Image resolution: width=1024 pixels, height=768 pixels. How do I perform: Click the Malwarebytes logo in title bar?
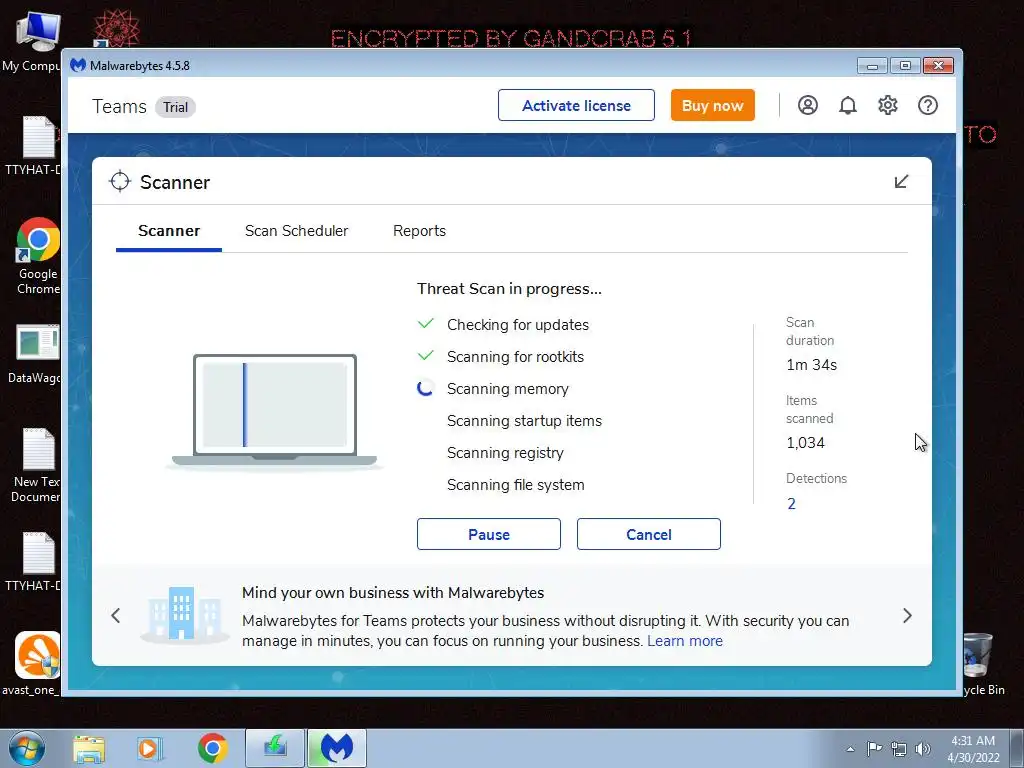78,65
